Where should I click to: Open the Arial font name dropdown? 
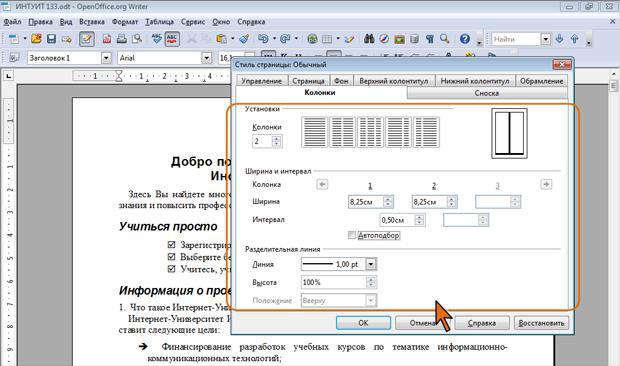click(206, 58)
